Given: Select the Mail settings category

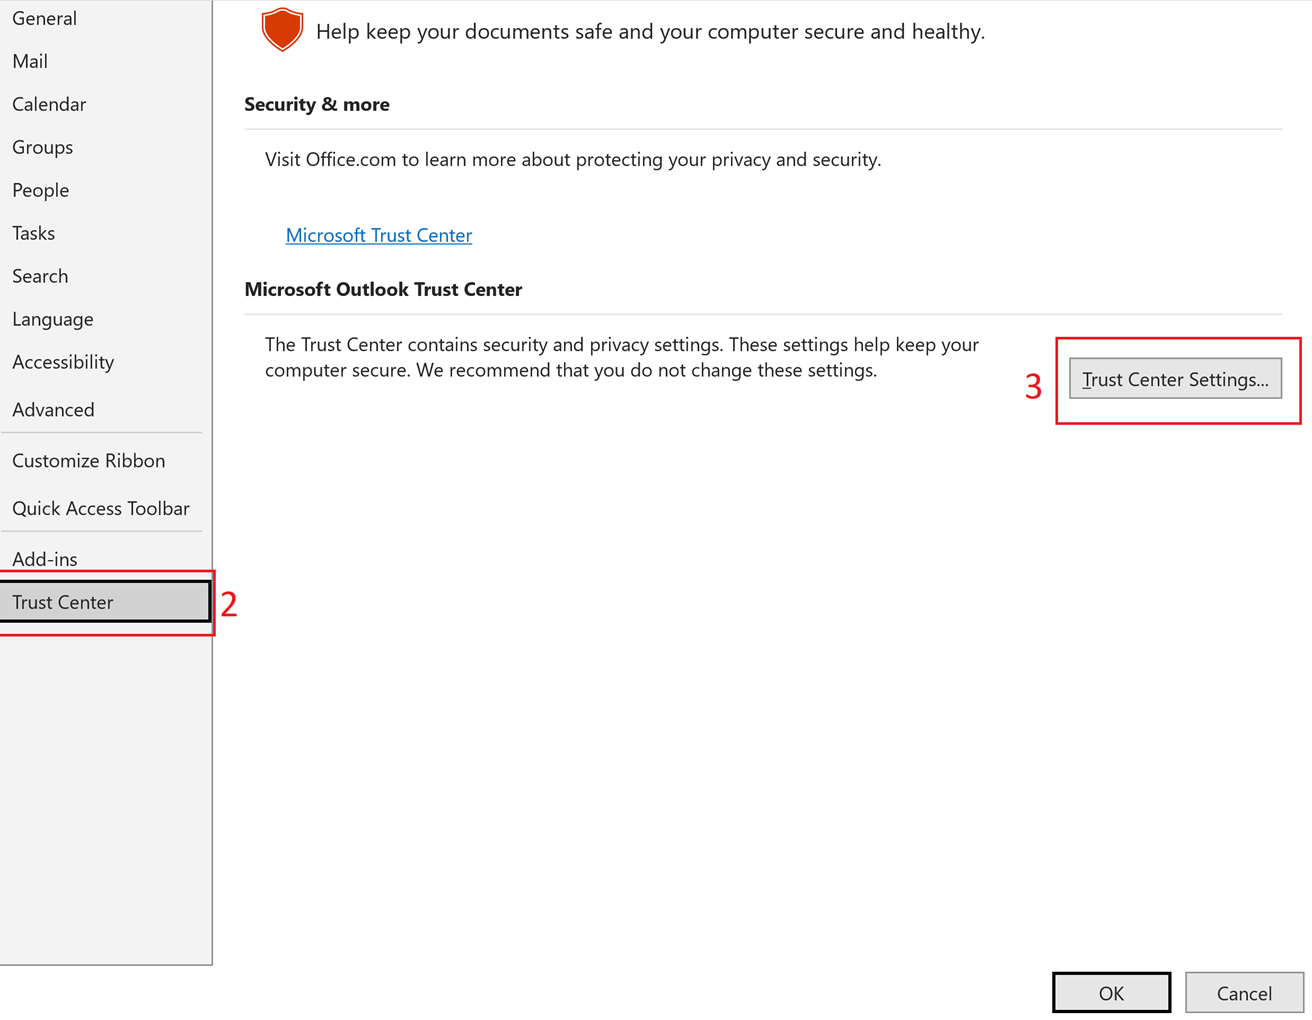Looking at the screenshot, I should [30, 61].
